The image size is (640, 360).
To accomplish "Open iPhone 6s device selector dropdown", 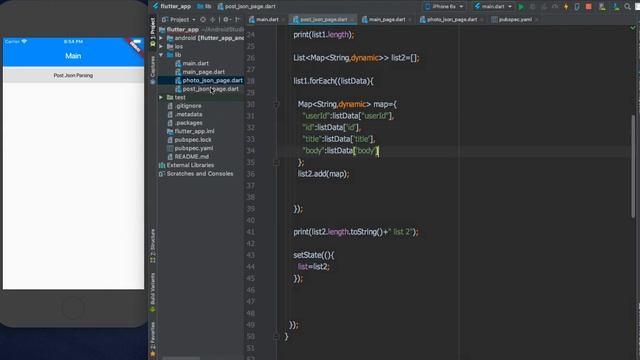I will [444, 7].
